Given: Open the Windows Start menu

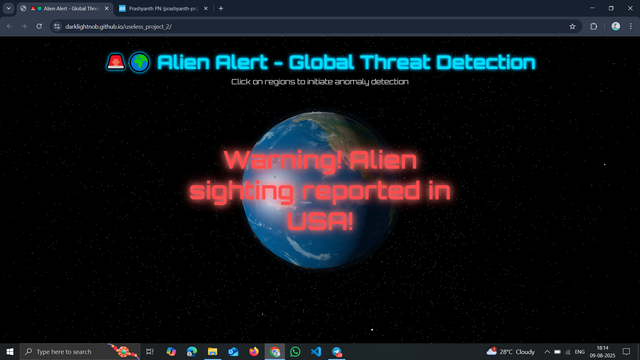Looking at the screenshot, I should pos(10,351).
